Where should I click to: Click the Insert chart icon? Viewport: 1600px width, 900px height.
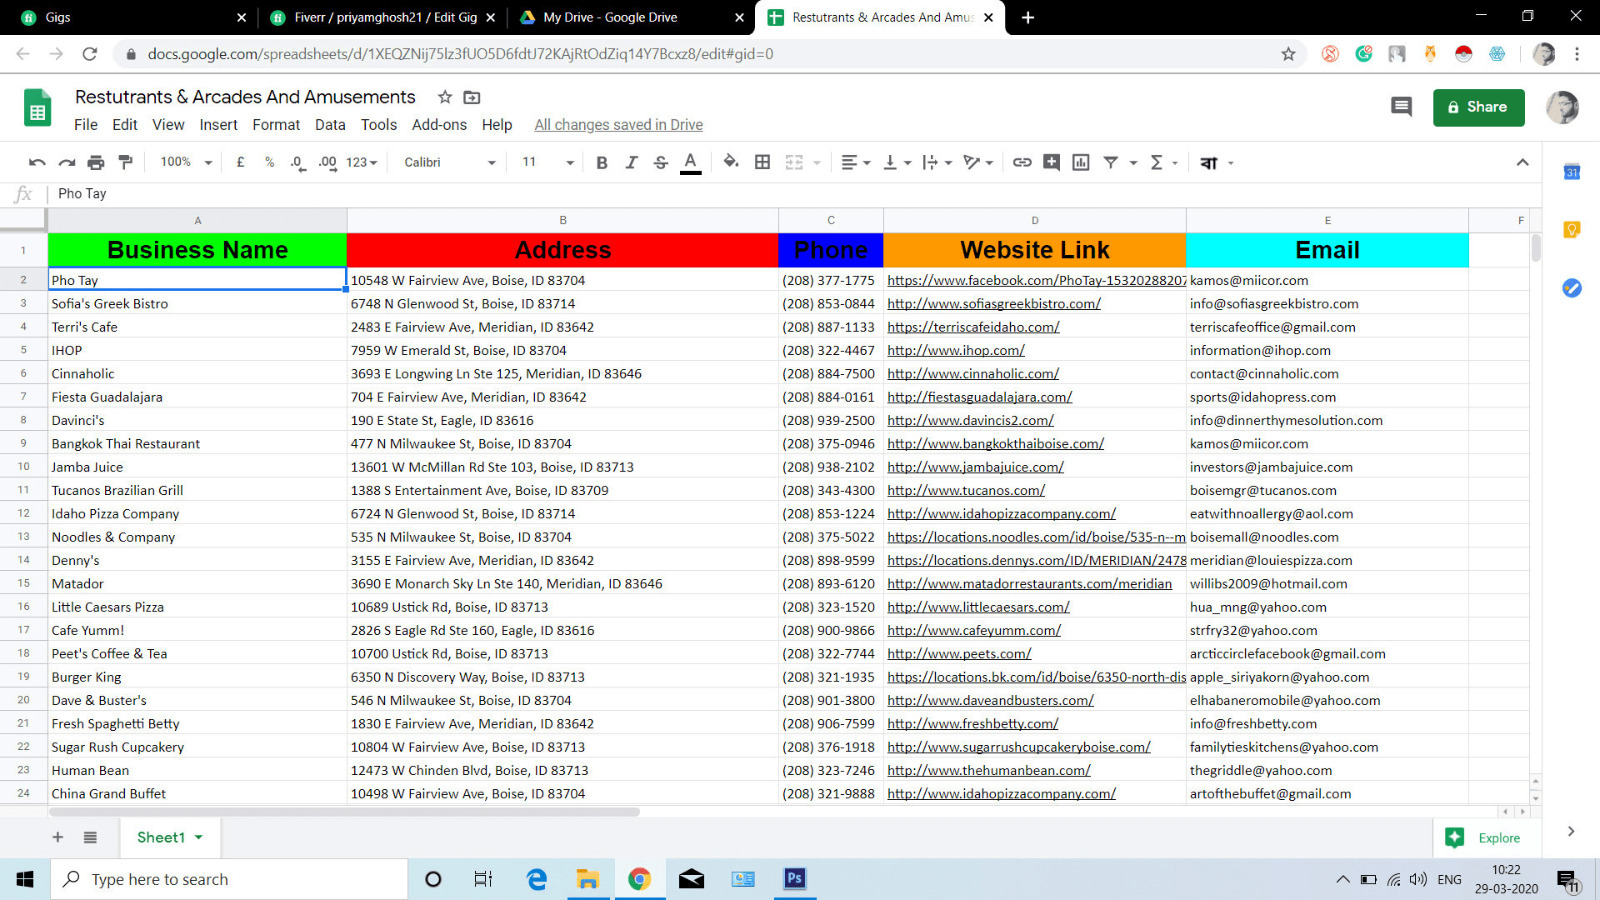click(1081, 162)
